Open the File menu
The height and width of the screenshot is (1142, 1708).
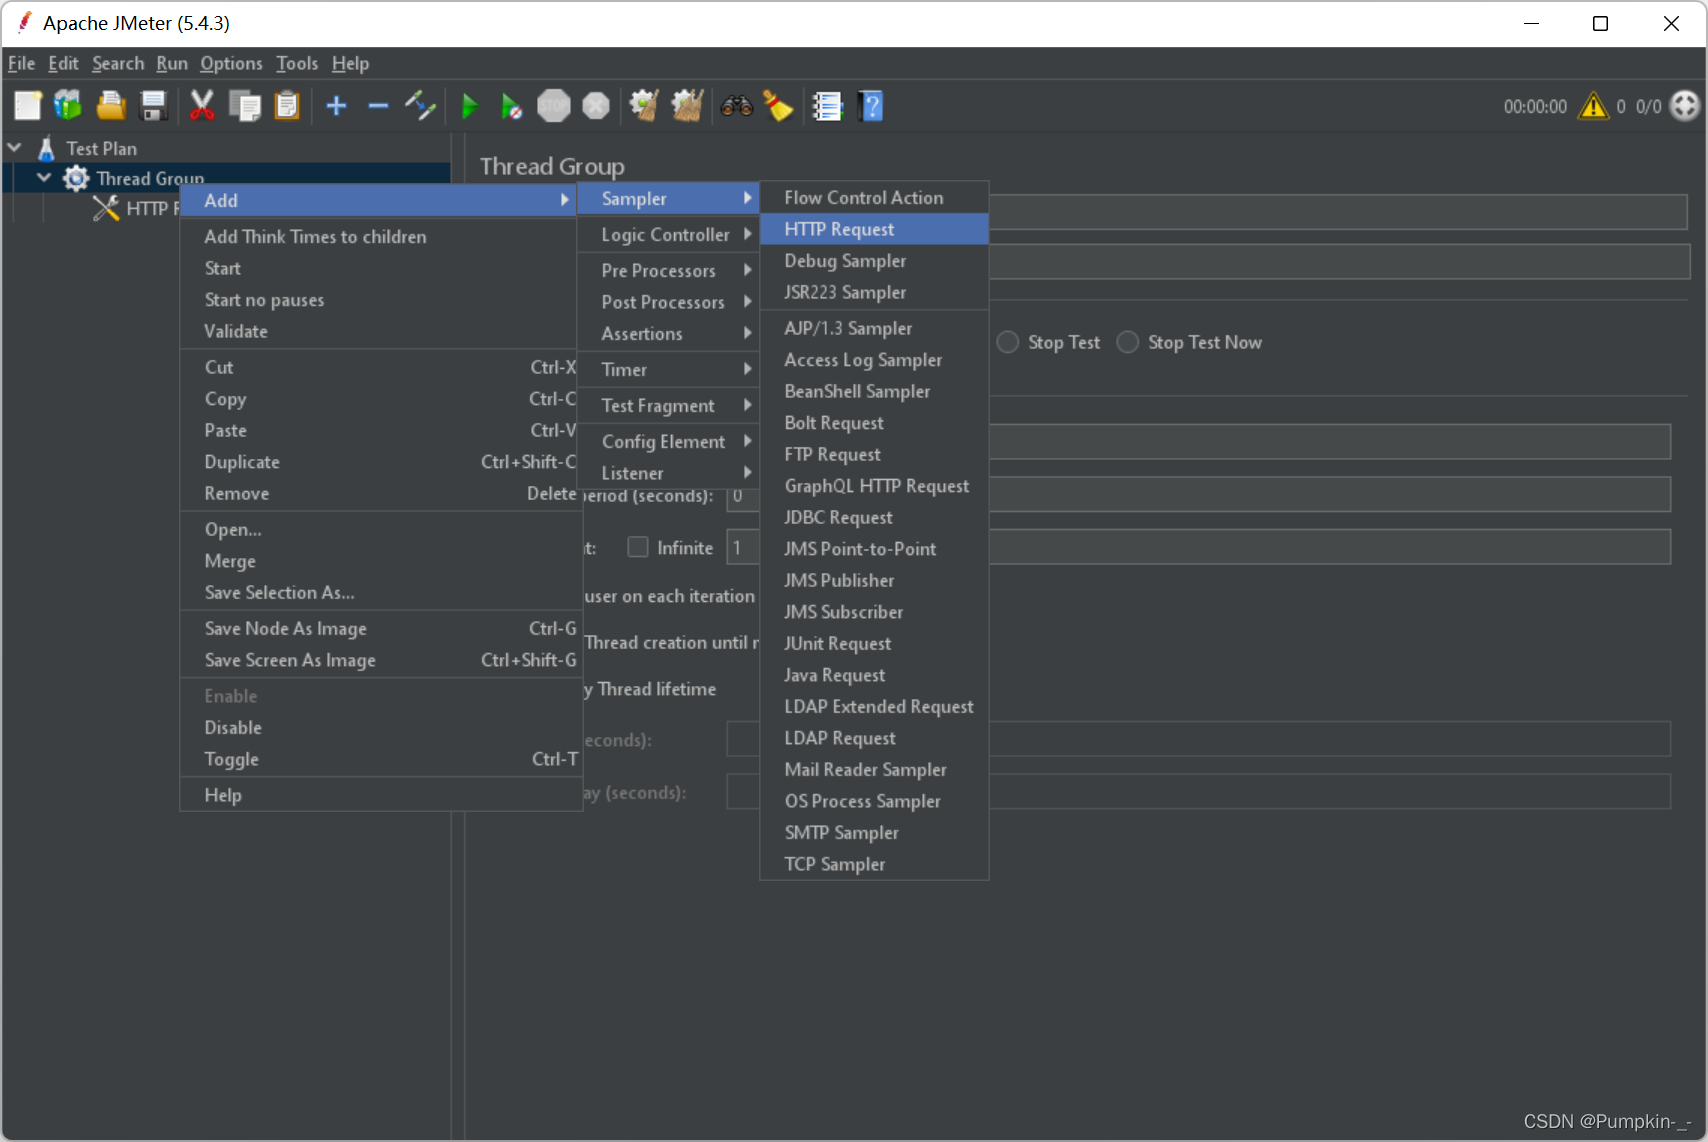point(21,63)
